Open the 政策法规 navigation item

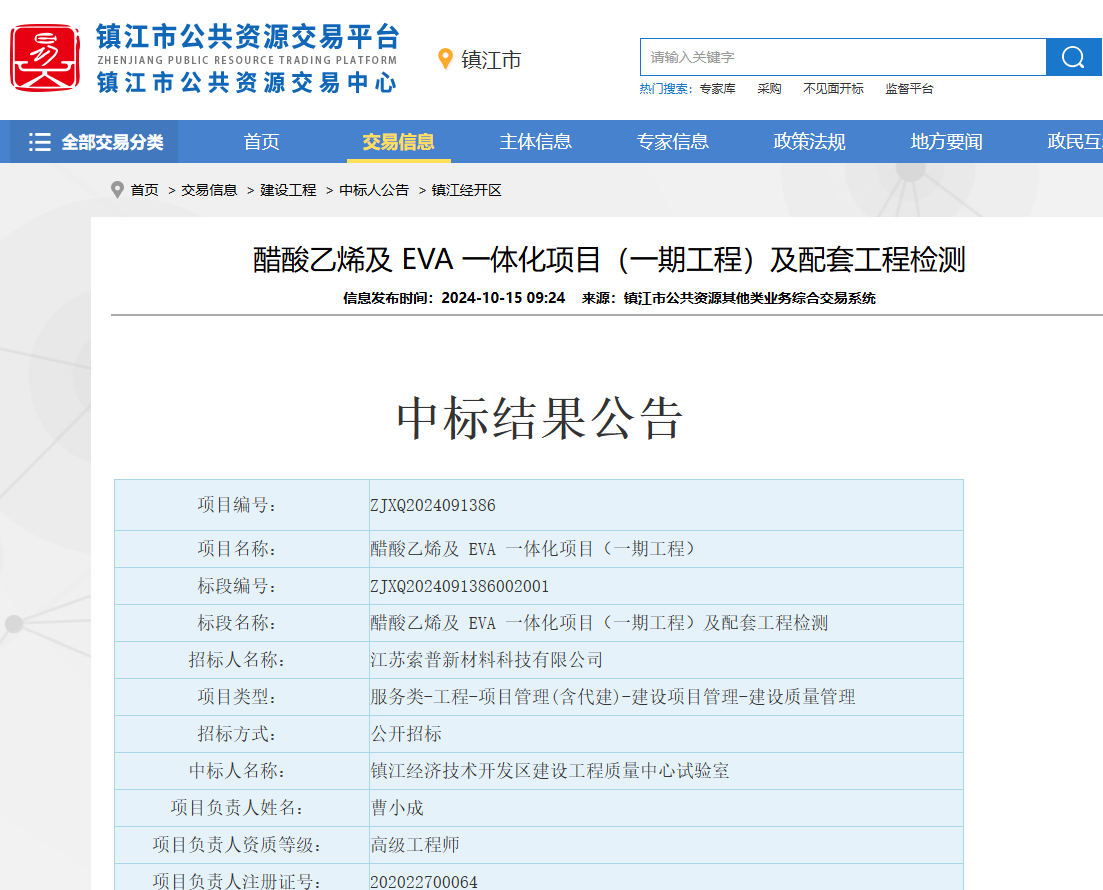coord(809,142)
